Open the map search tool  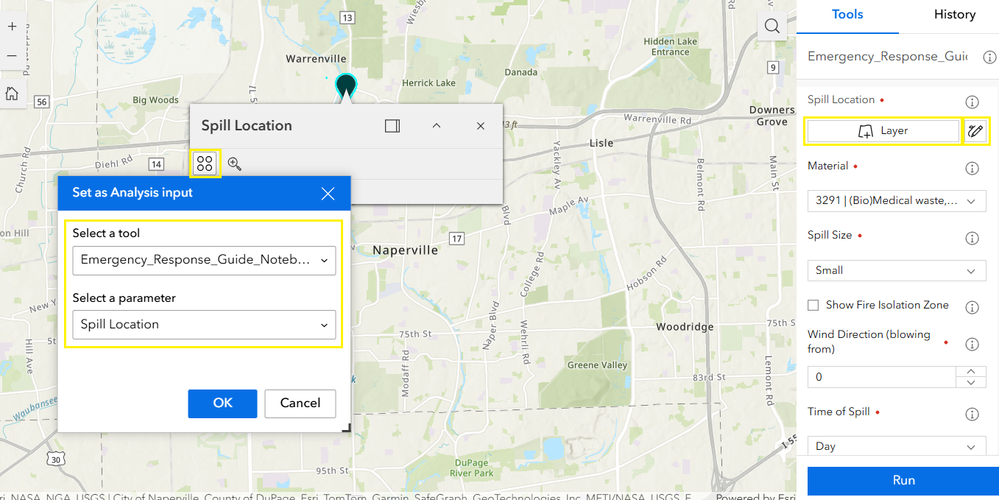pyautogui.click(x=772, y=26)
